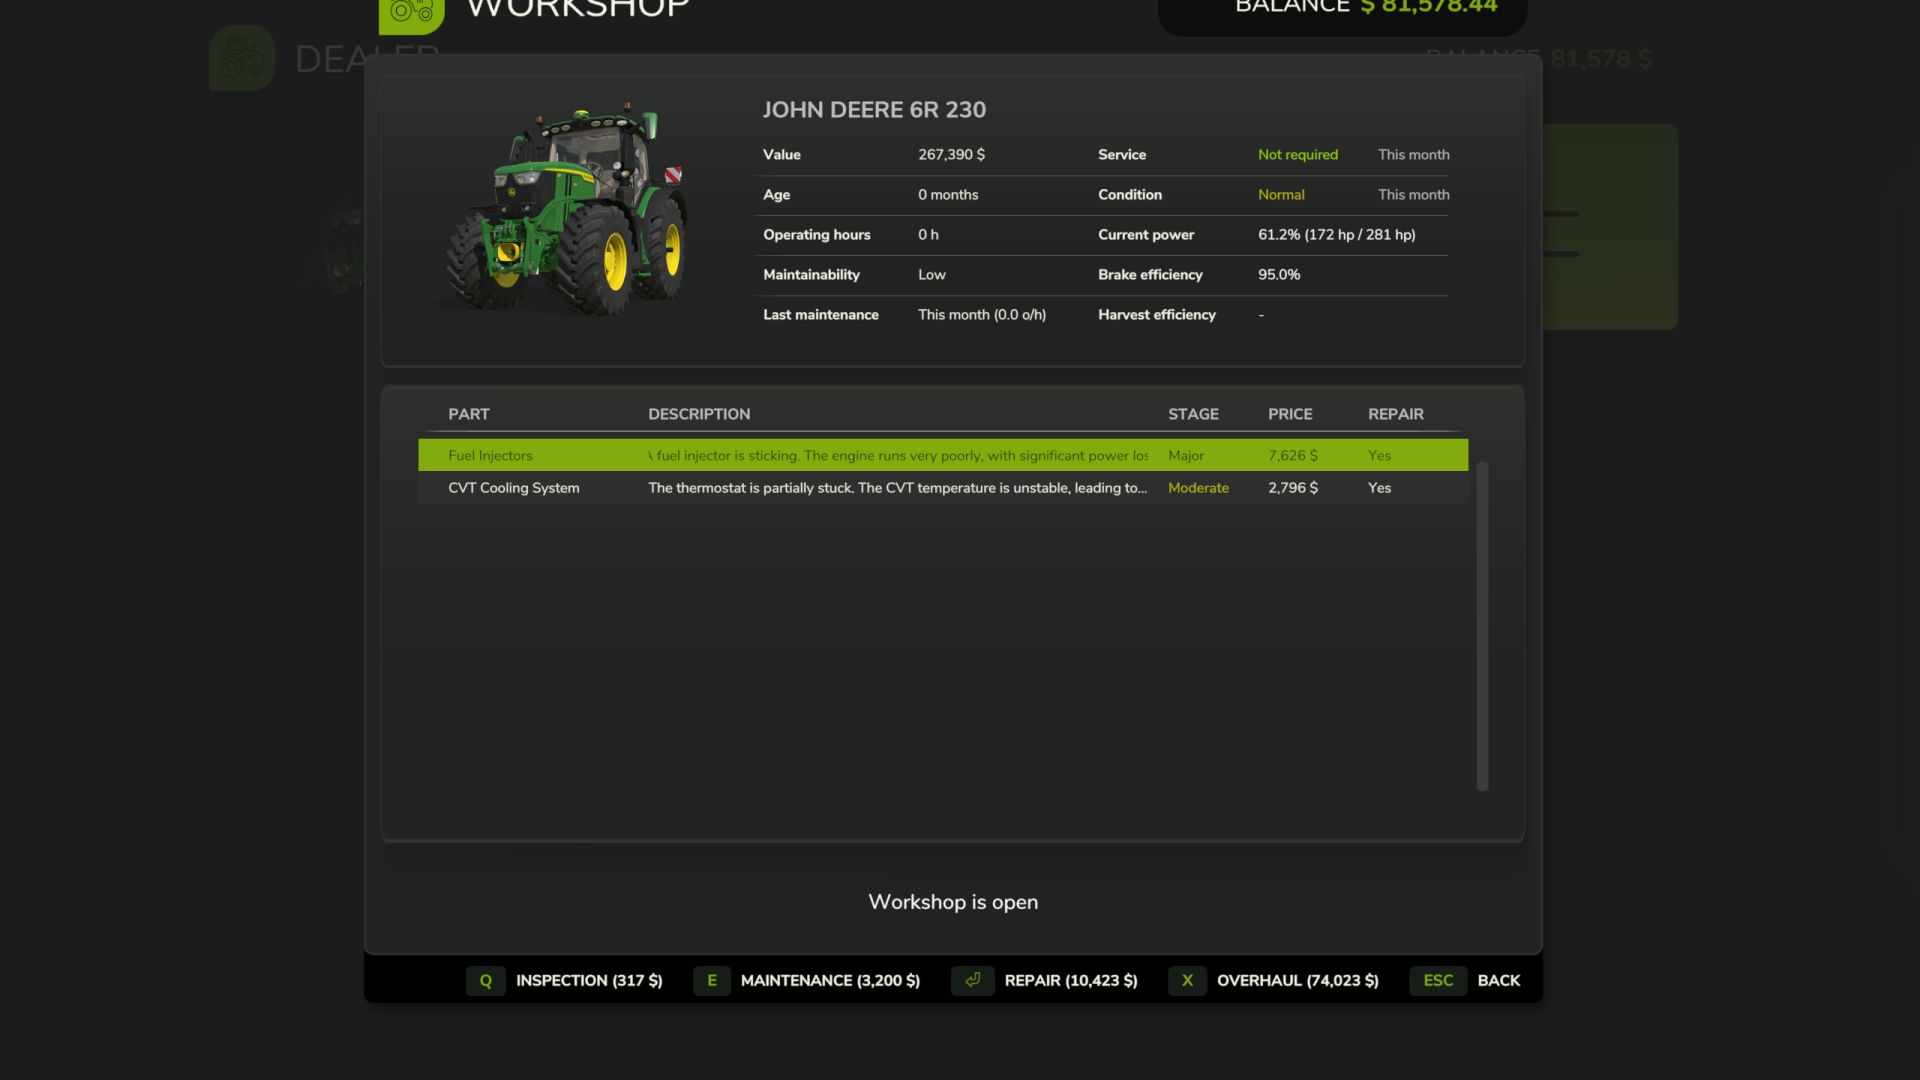Click the Brake efficiency 95.0% value

(1279, 274)
